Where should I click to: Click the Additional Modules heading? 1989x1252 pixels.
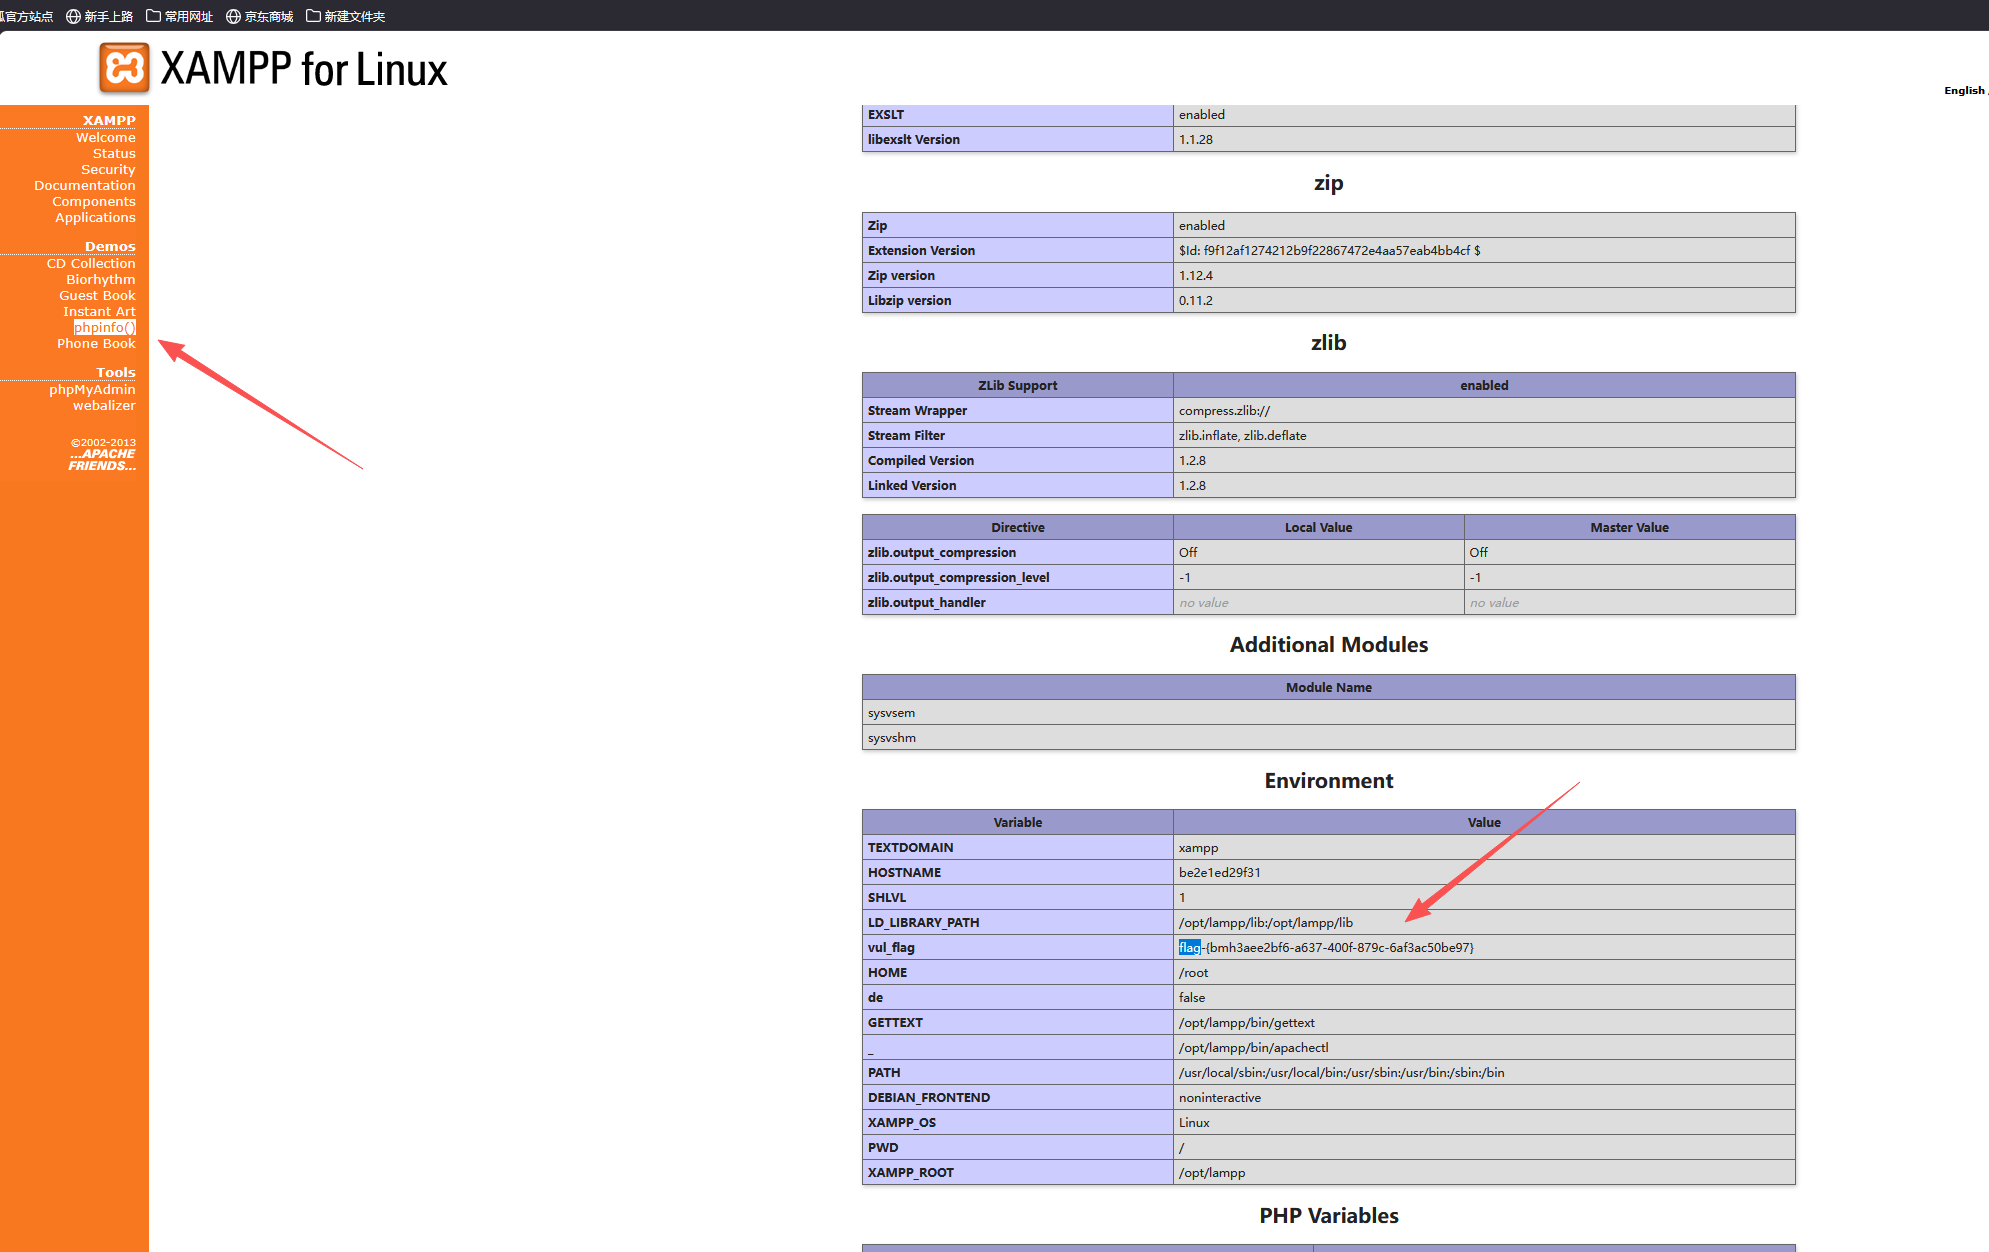tap(1328, 644)
